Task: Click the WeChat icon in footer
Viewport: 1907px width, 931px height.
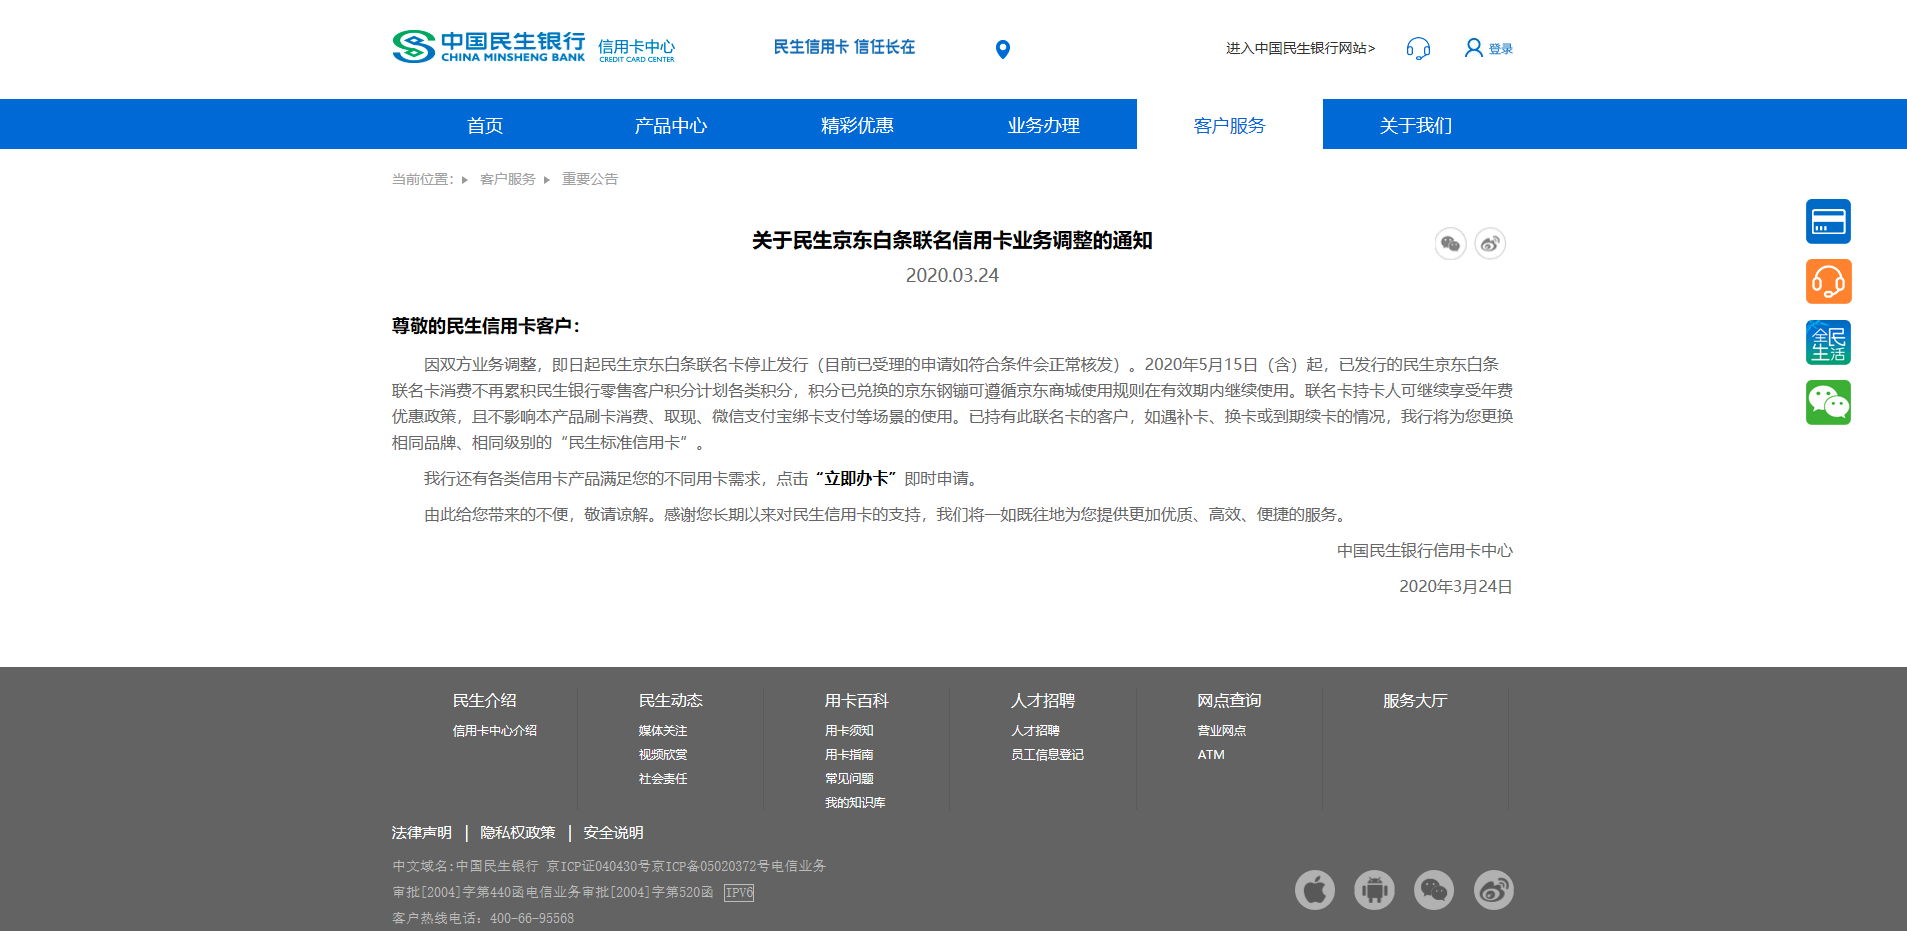Action: 1434,889
